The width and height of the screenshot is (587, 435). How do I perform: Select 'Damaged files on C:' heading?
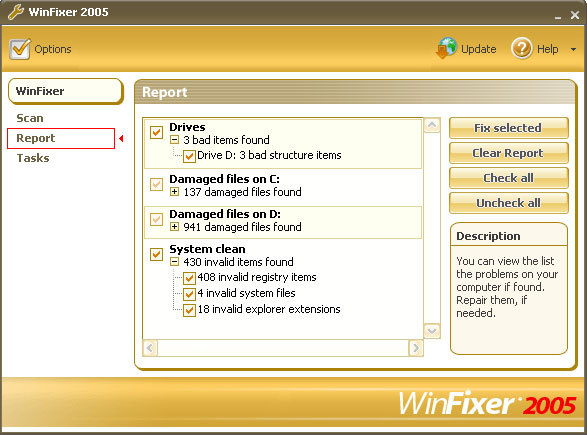coord(224,179)
